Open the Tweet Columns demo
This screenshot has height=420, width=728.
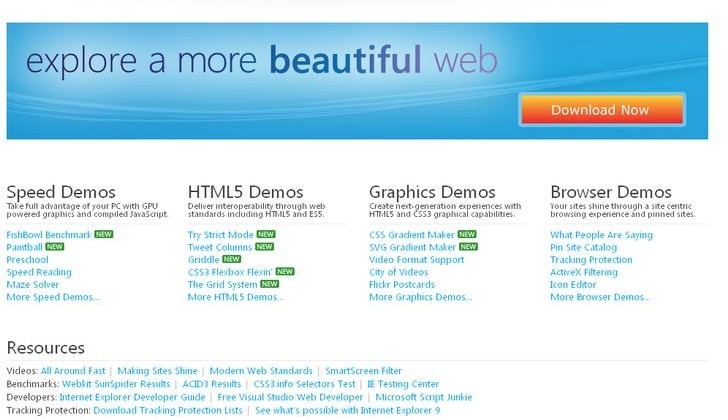pos(220,247)
